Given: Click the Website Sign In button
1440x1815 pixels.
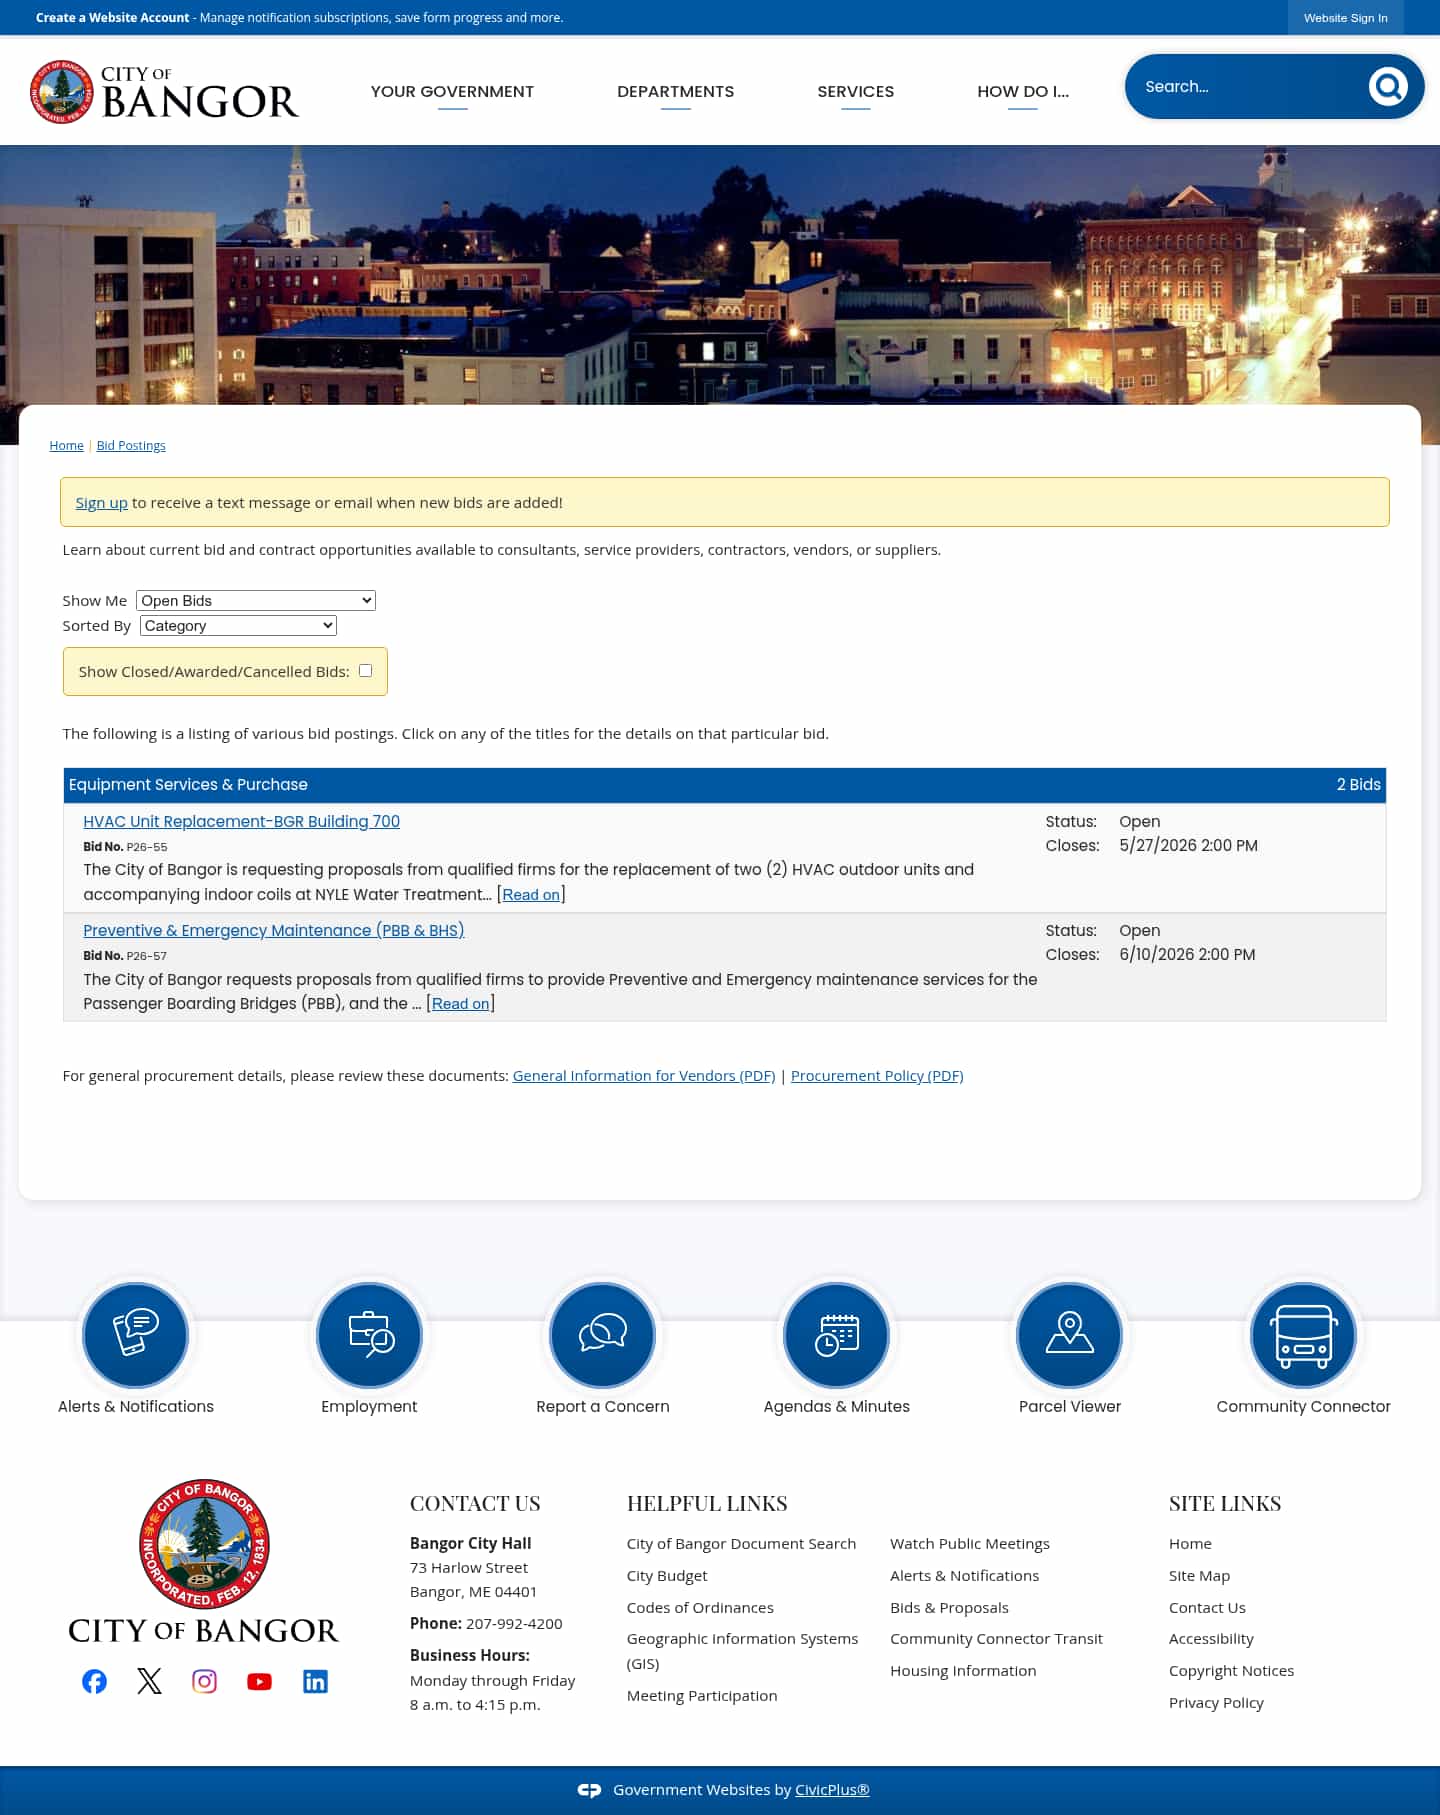Looking at the screenshot, I should [x=1345, y=18].
